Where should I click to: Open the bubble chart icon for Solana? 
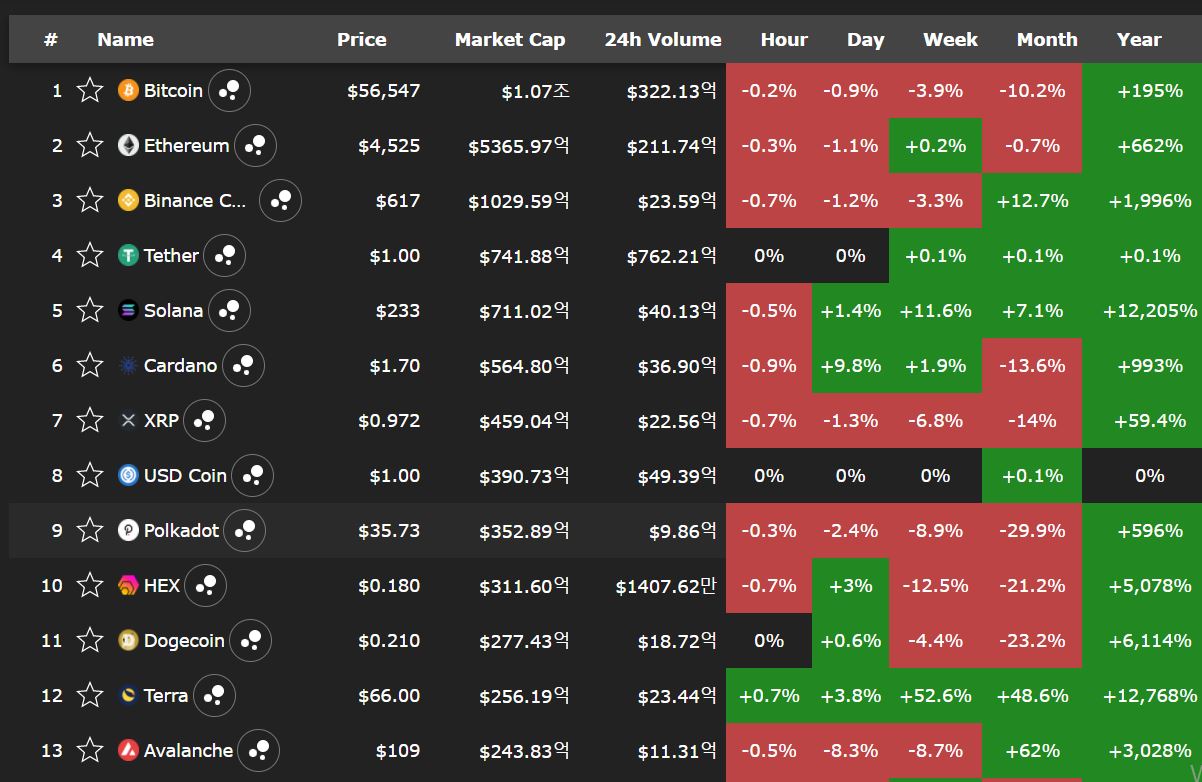(230, 310)
